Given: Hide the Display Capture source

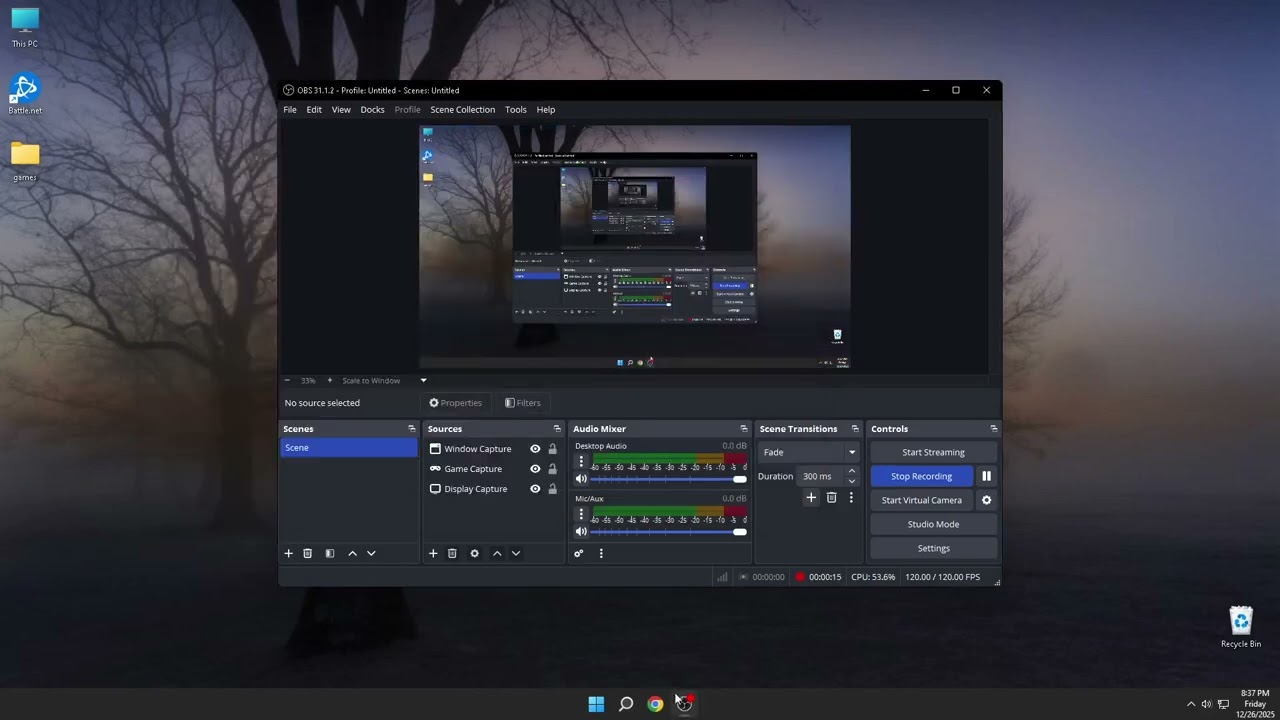Looking at the screenshot, I should (535, 489).
